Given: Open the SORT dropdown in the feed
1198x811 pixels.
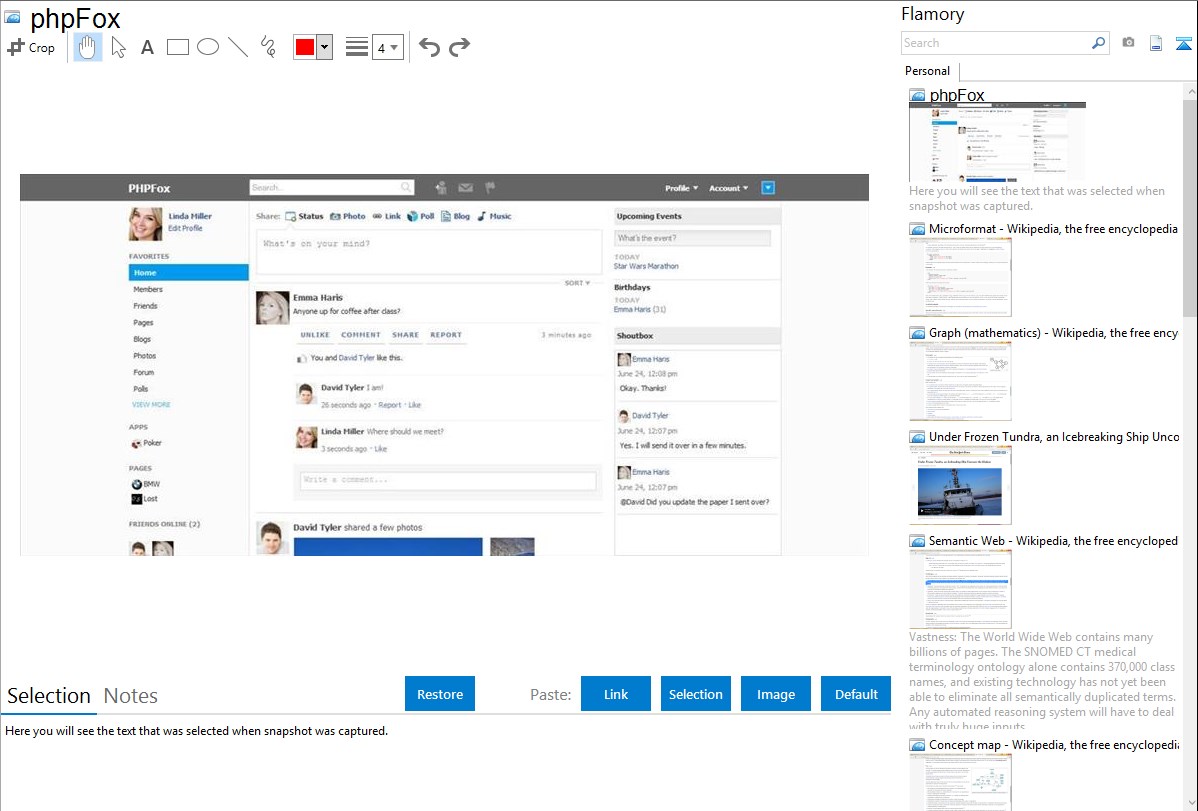Looking at the screenshot, I should pos(578,283).
